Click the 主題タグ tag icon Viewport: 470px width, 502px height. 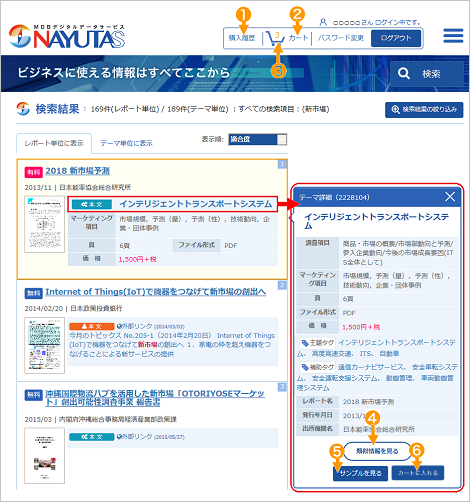(x=305, y=343)
